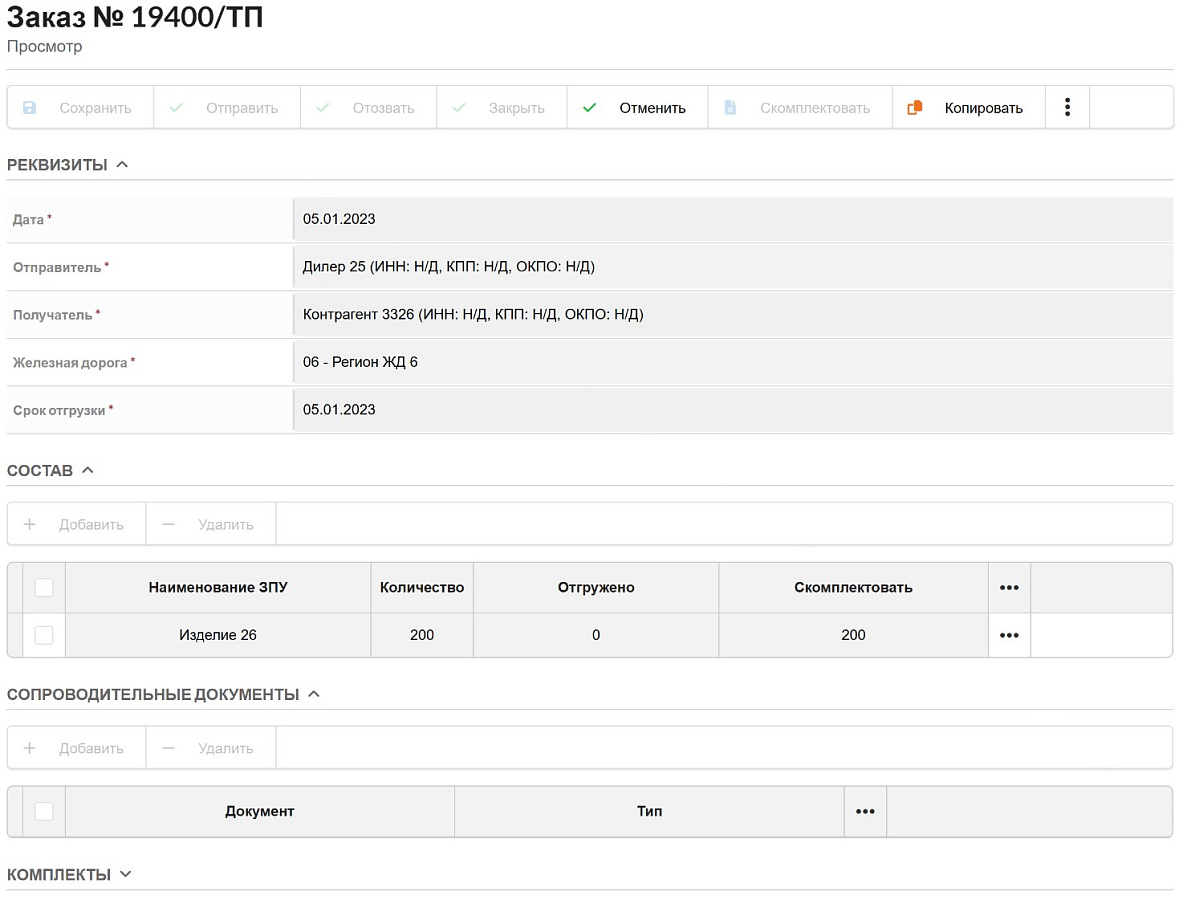Click plus icon in Состав toolbar
The height and width of the screenshot is (900, 1183).
[x=29, y=524]
